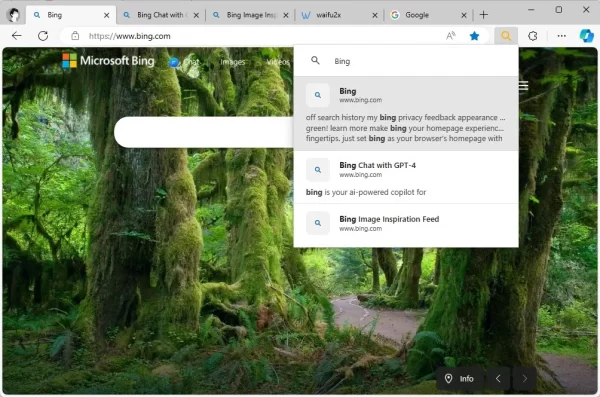Viewport: 600px width, 397px height.
Task: Open the Videos link on Bing
Action: [278, 62]
